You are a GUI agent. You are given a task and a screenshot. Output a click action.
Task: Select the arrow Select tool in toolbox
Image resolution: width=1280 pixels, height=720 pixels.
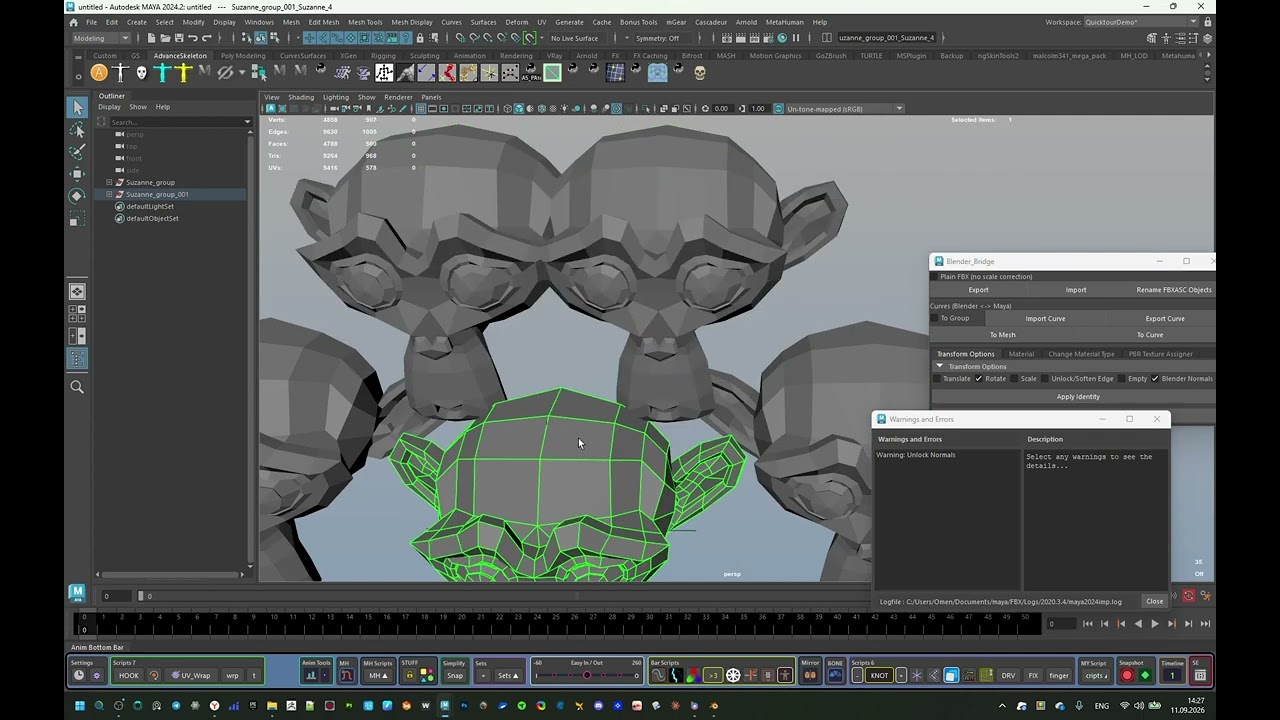(78, 108)
